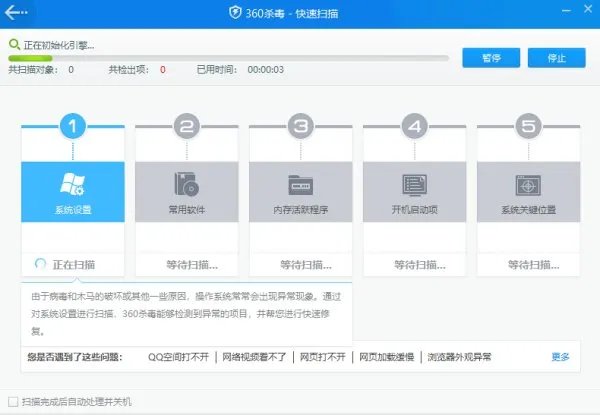Select step 3 circle marker
Screen dimensions: 600x415
click(x=301, y=126)
